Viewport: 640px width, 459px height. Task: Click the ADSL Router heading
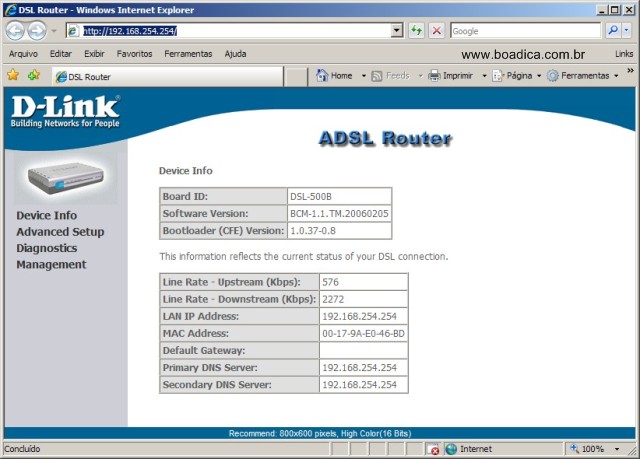[x=385, y=138]
